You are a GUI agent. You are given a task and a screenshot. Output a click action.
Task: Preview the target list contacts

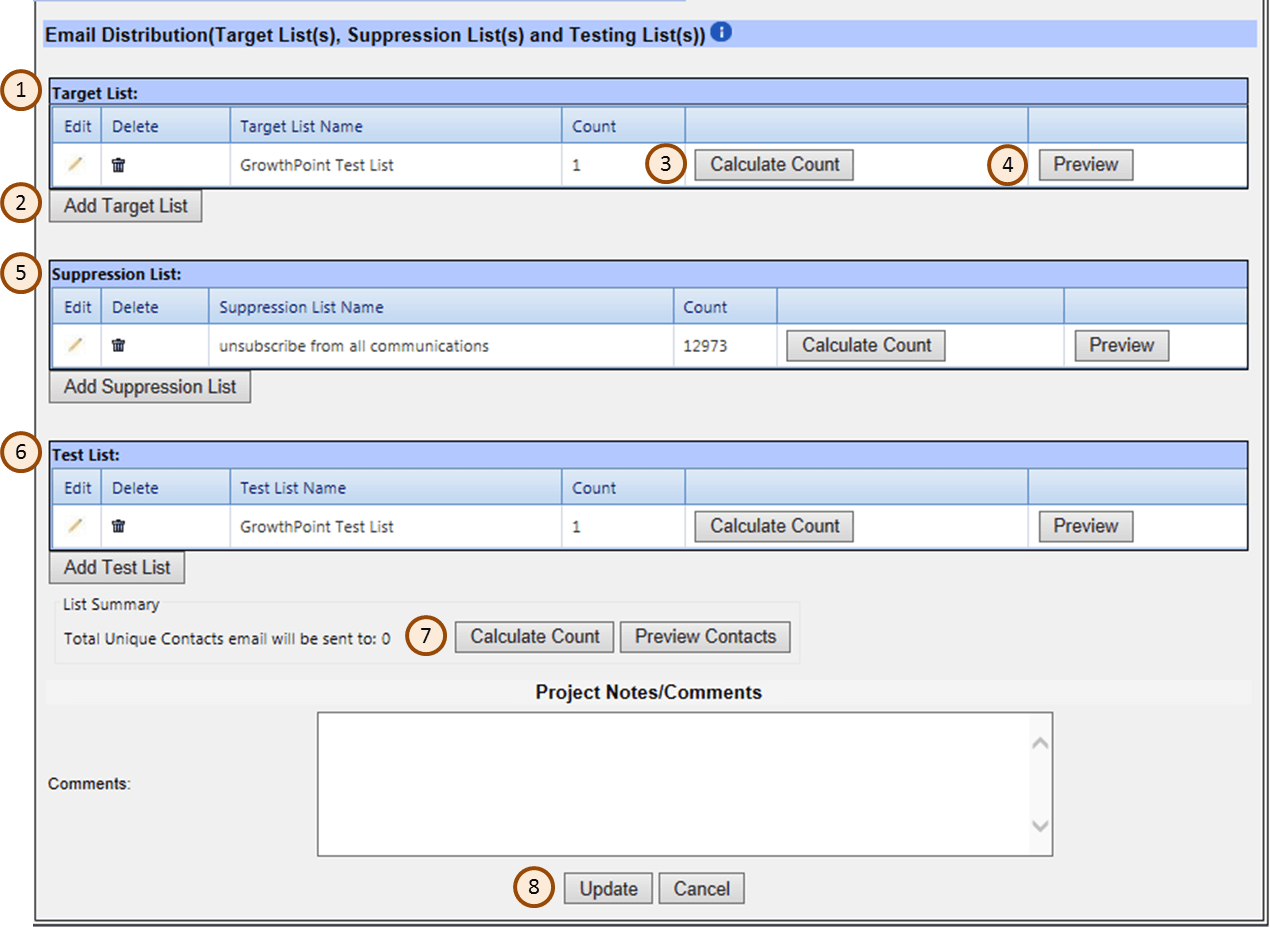[x=1085, y=164]
